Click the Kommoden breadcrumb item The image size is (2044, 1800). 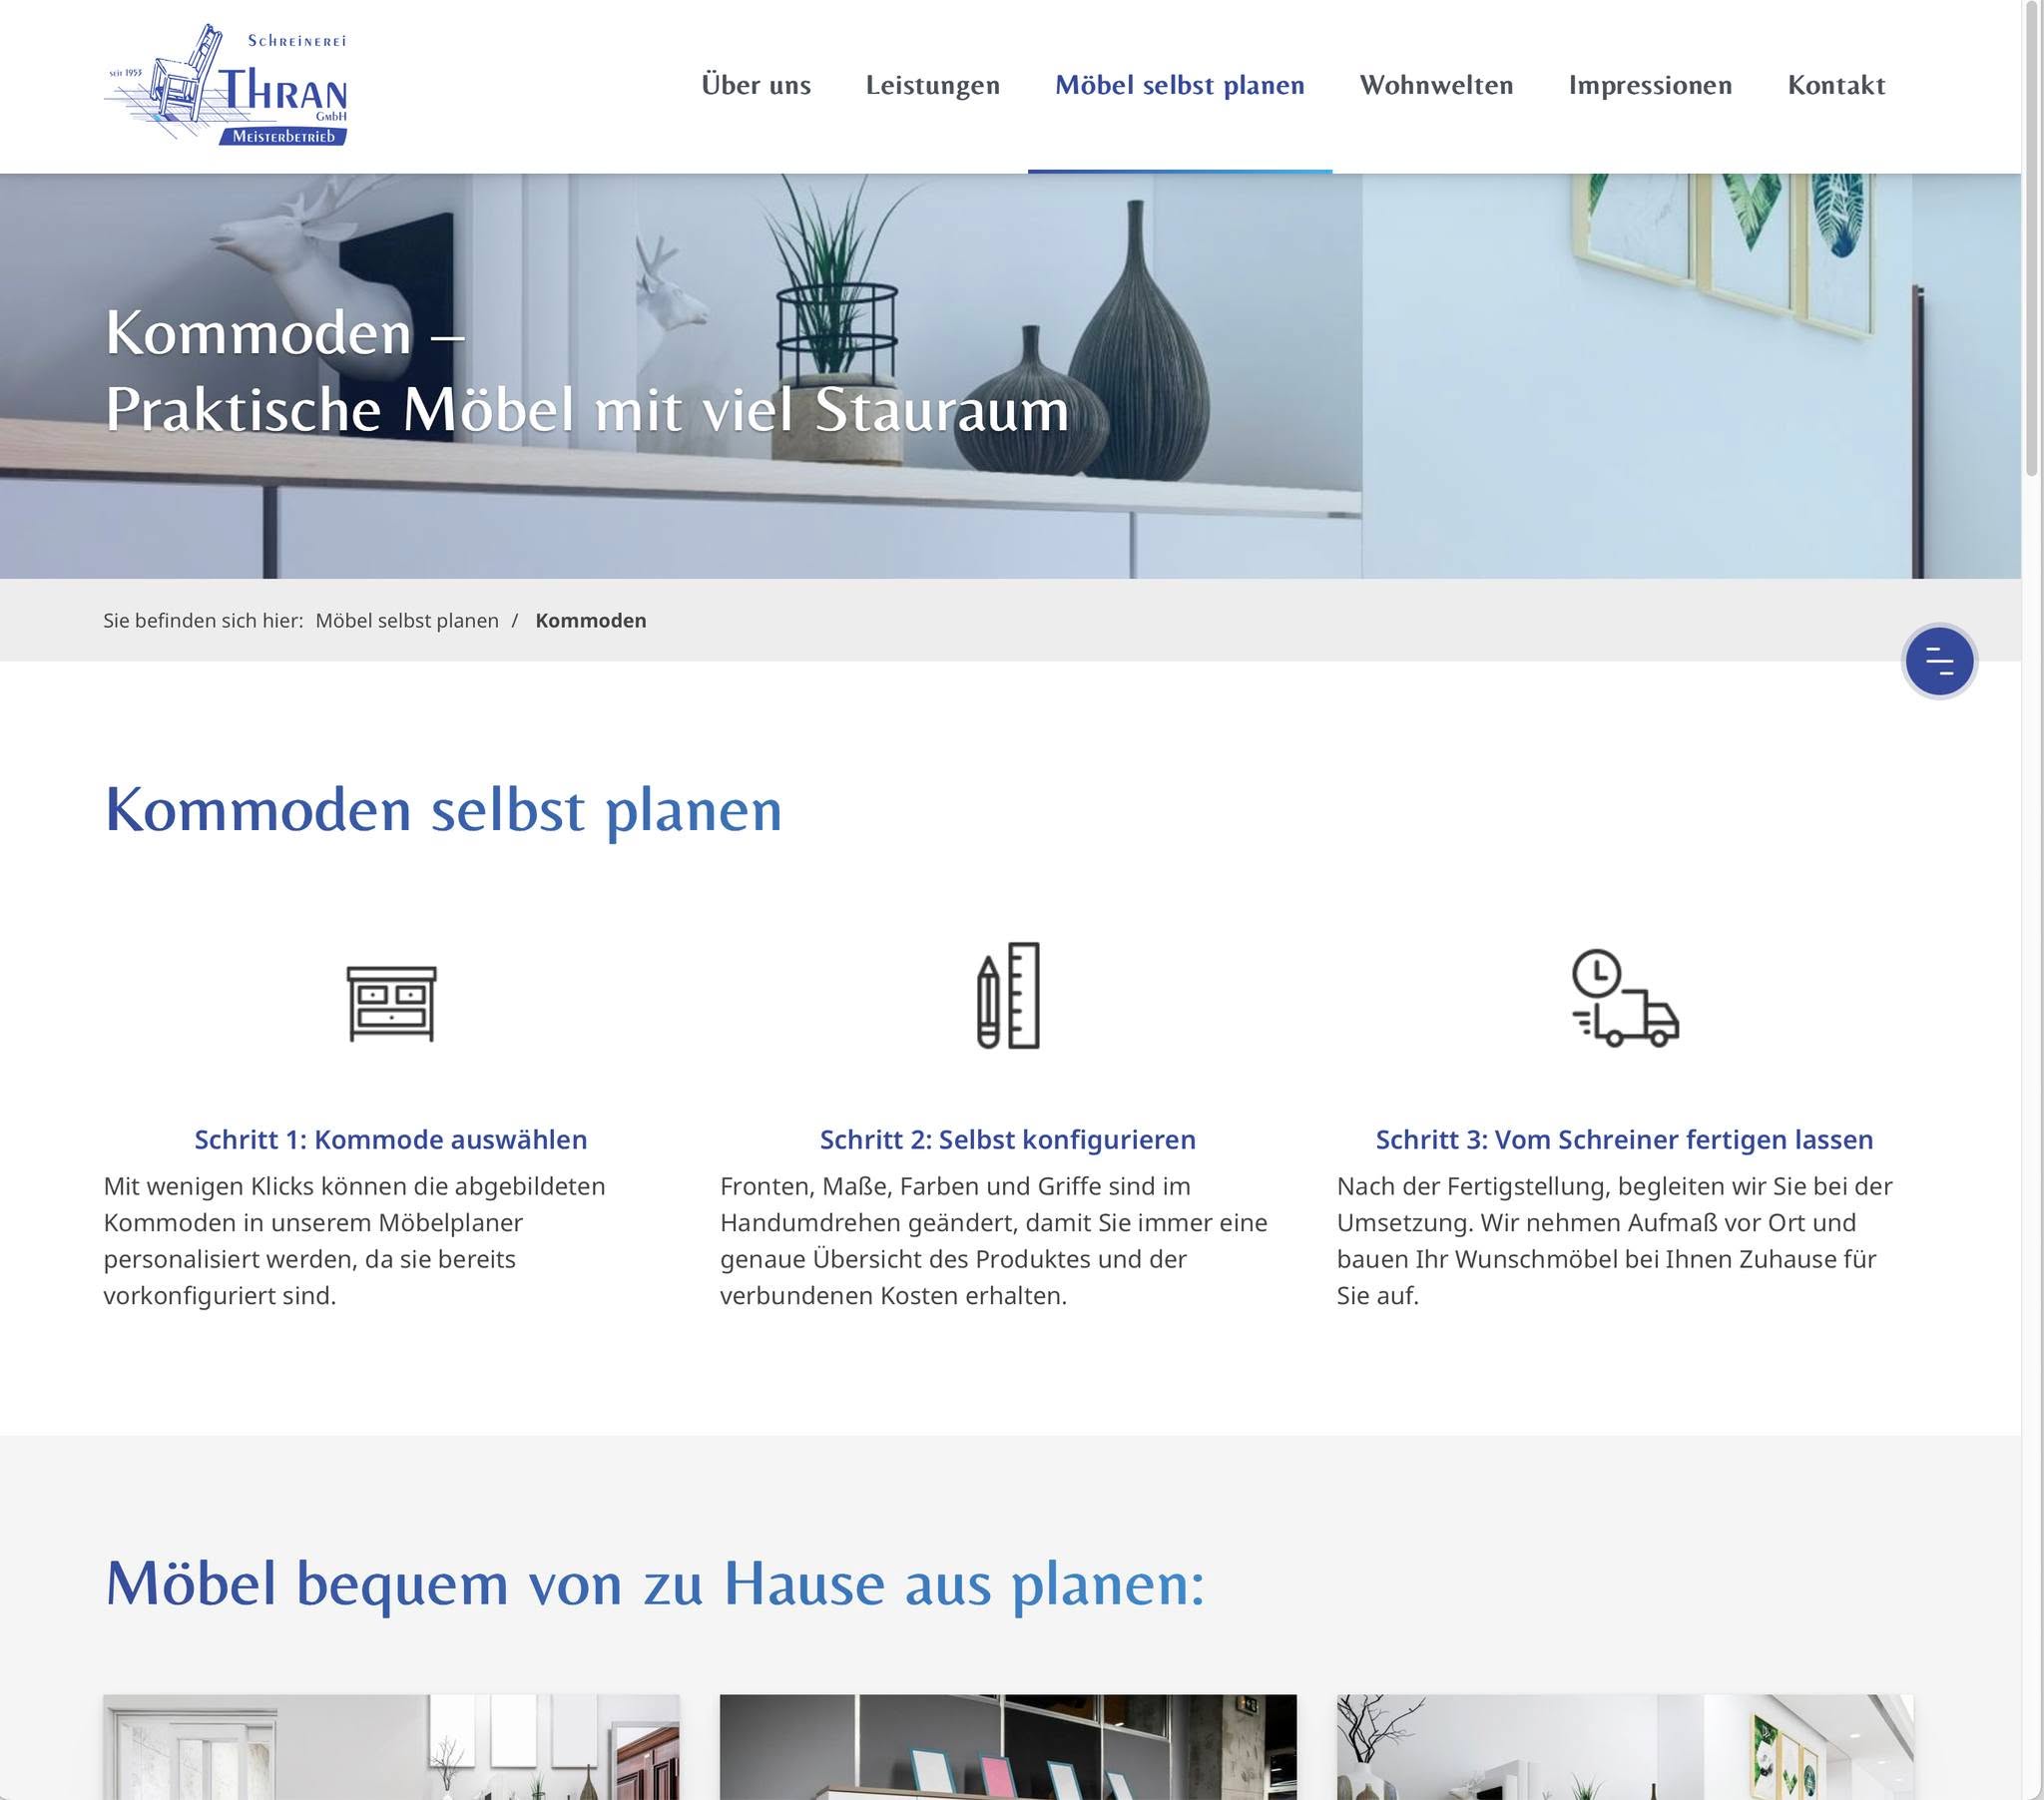pyautogui.click(x=590, y=620)
